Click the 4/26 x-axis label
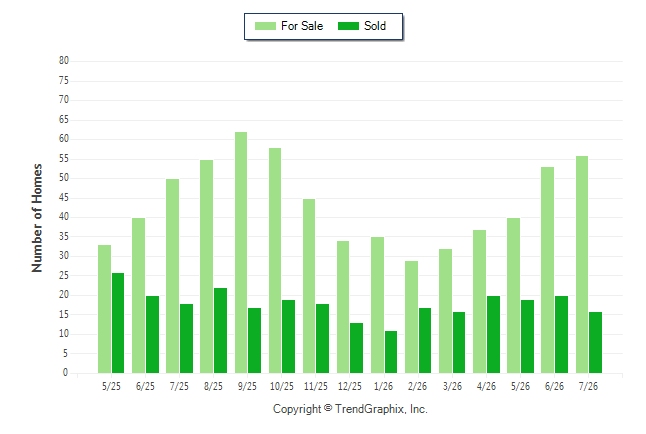 (486, 386)
